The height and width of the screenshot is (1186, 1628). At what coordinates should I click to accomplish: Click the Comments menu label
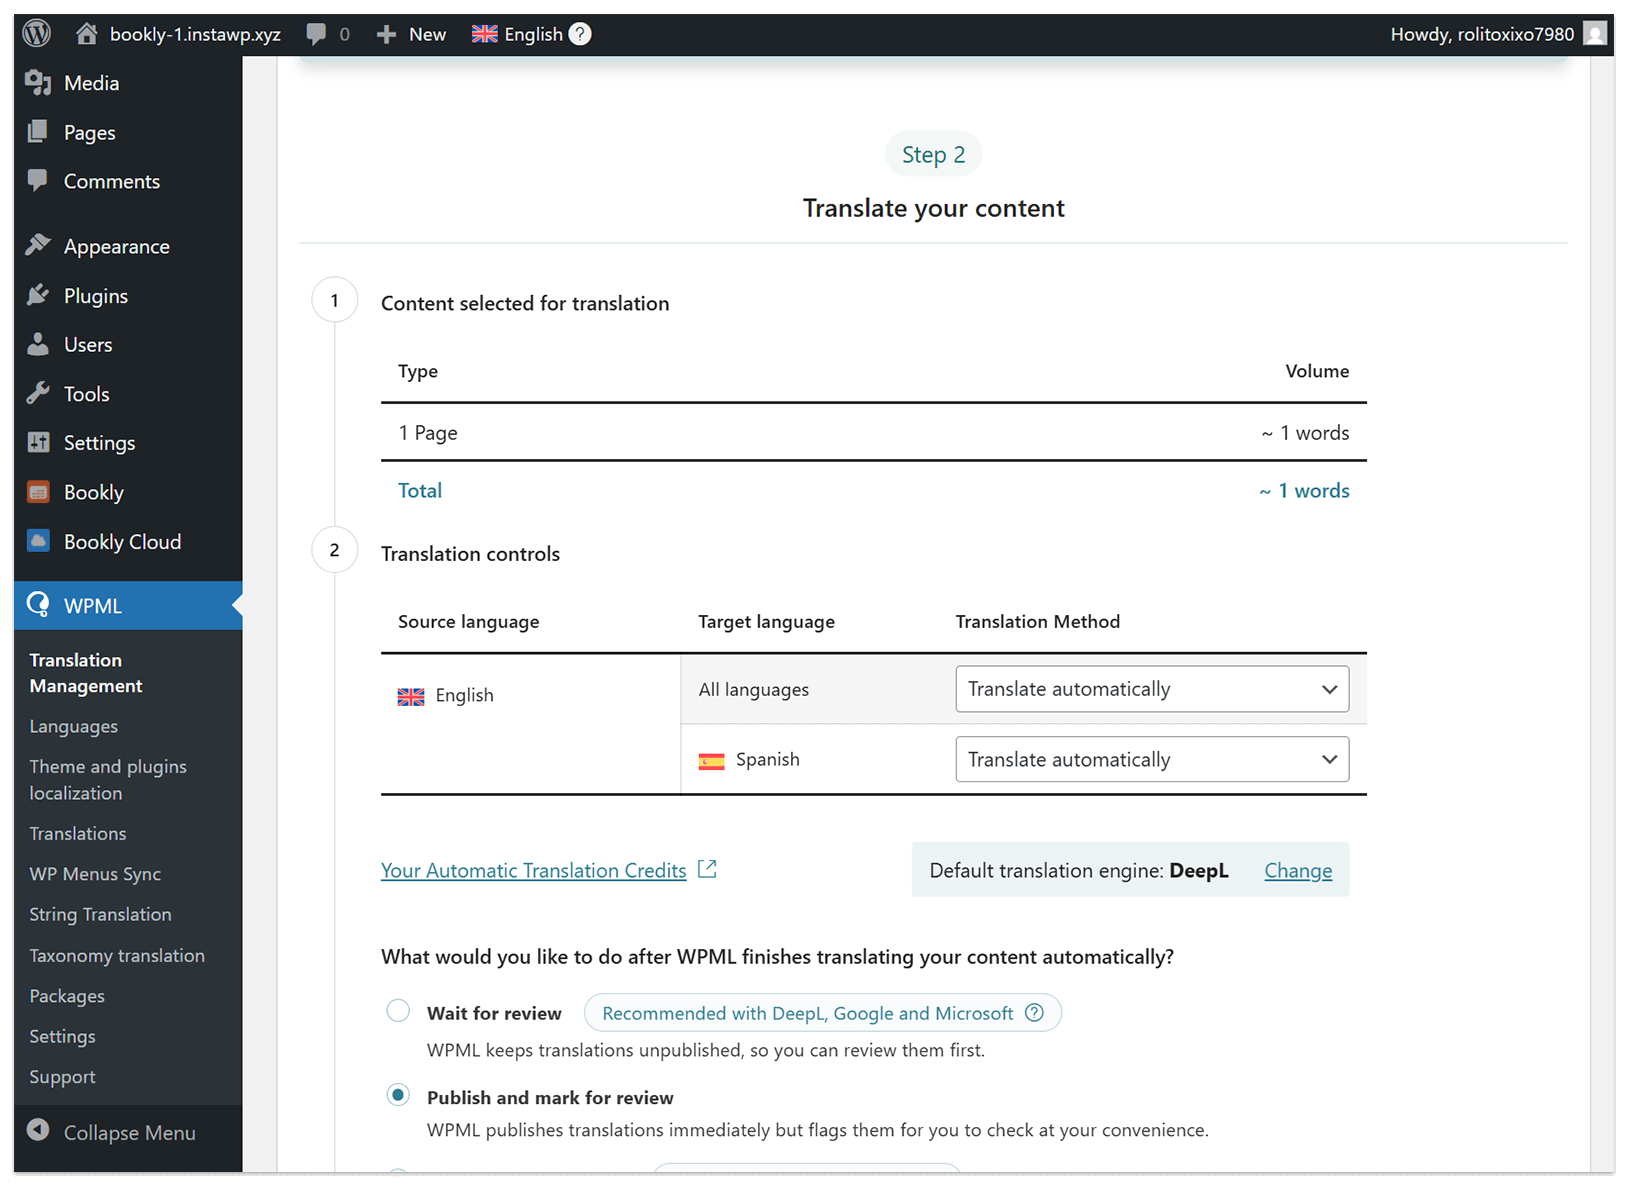click(x=112, y=181)
